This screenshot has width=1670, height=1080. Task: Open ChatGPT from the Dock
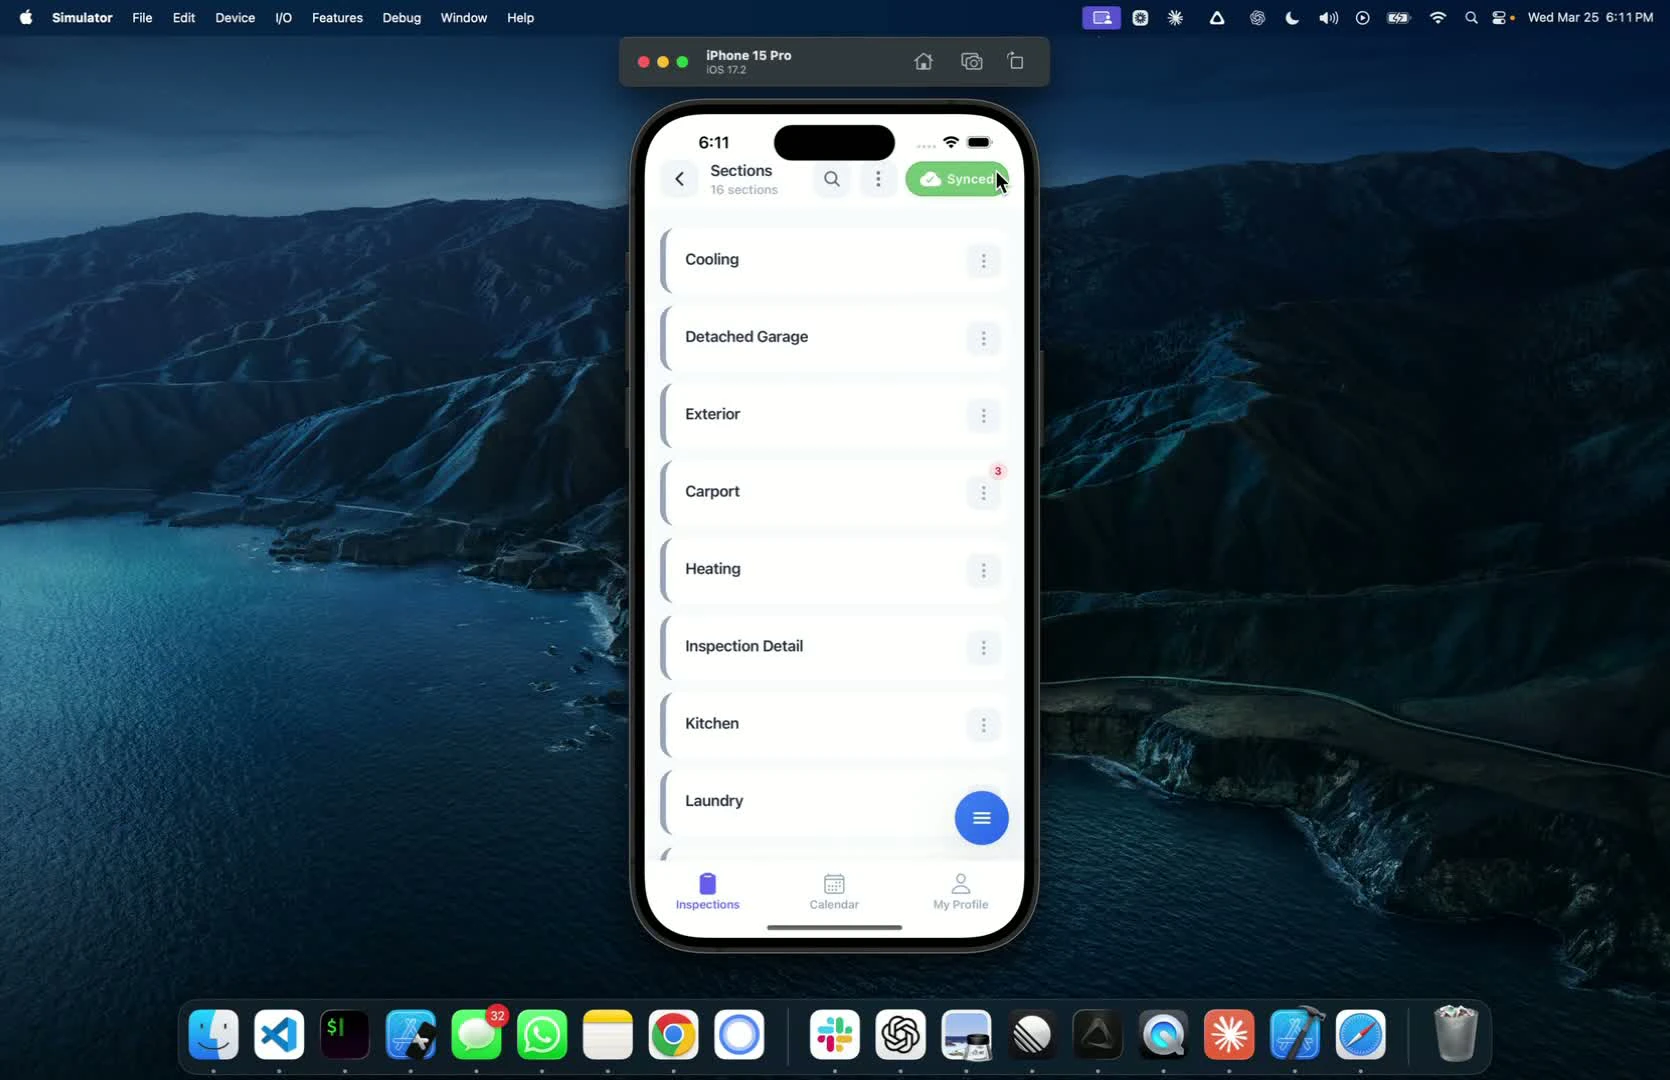(899, 1035)
